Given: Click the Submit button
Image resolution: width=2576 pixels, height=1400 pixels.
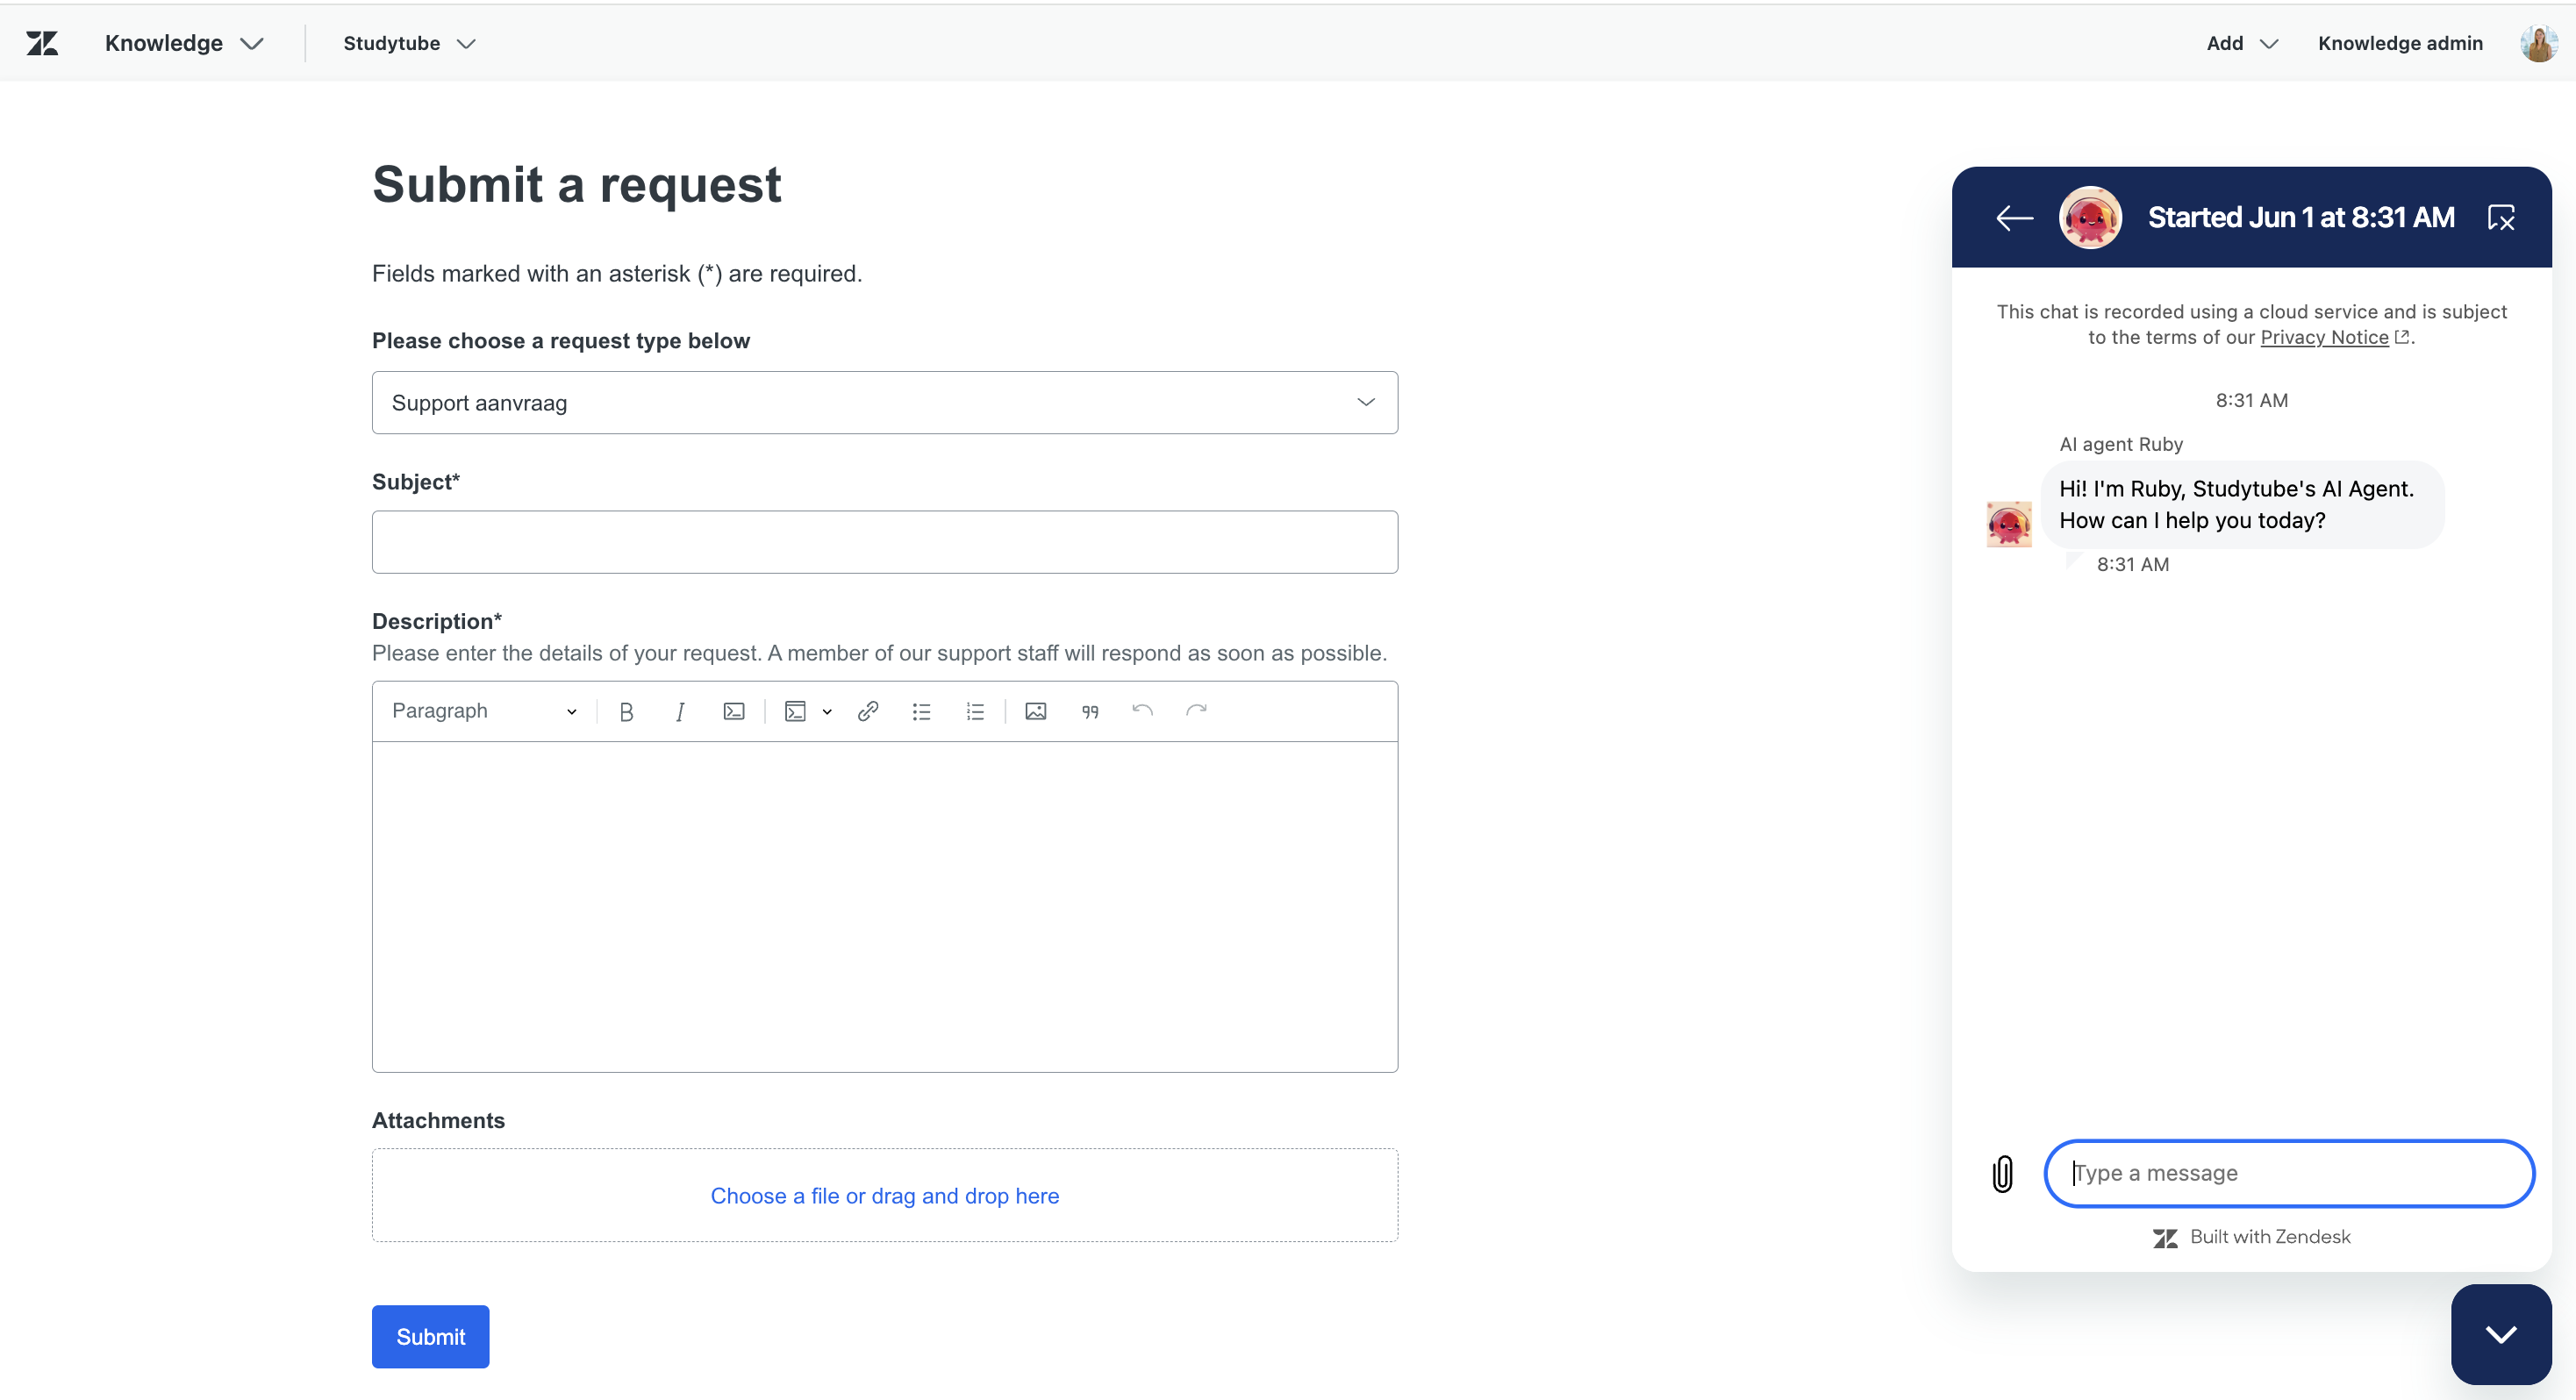Looking at the screenshot, I should click(430, 1336).
